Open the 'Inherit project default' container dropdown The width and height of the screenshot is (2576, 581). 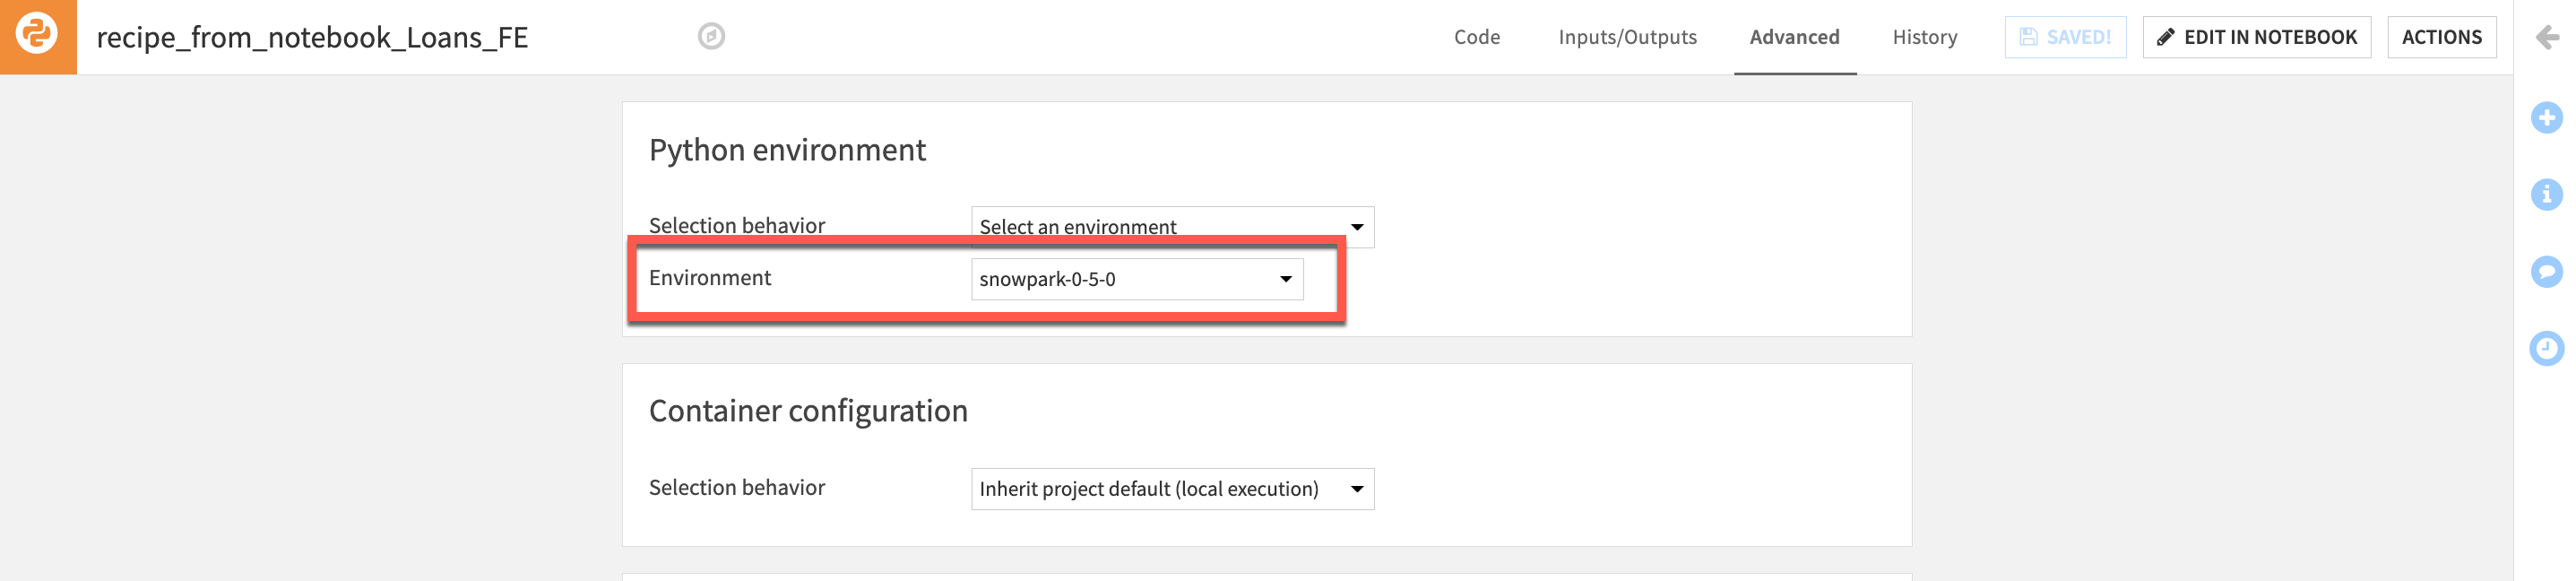pos(1171,489)
